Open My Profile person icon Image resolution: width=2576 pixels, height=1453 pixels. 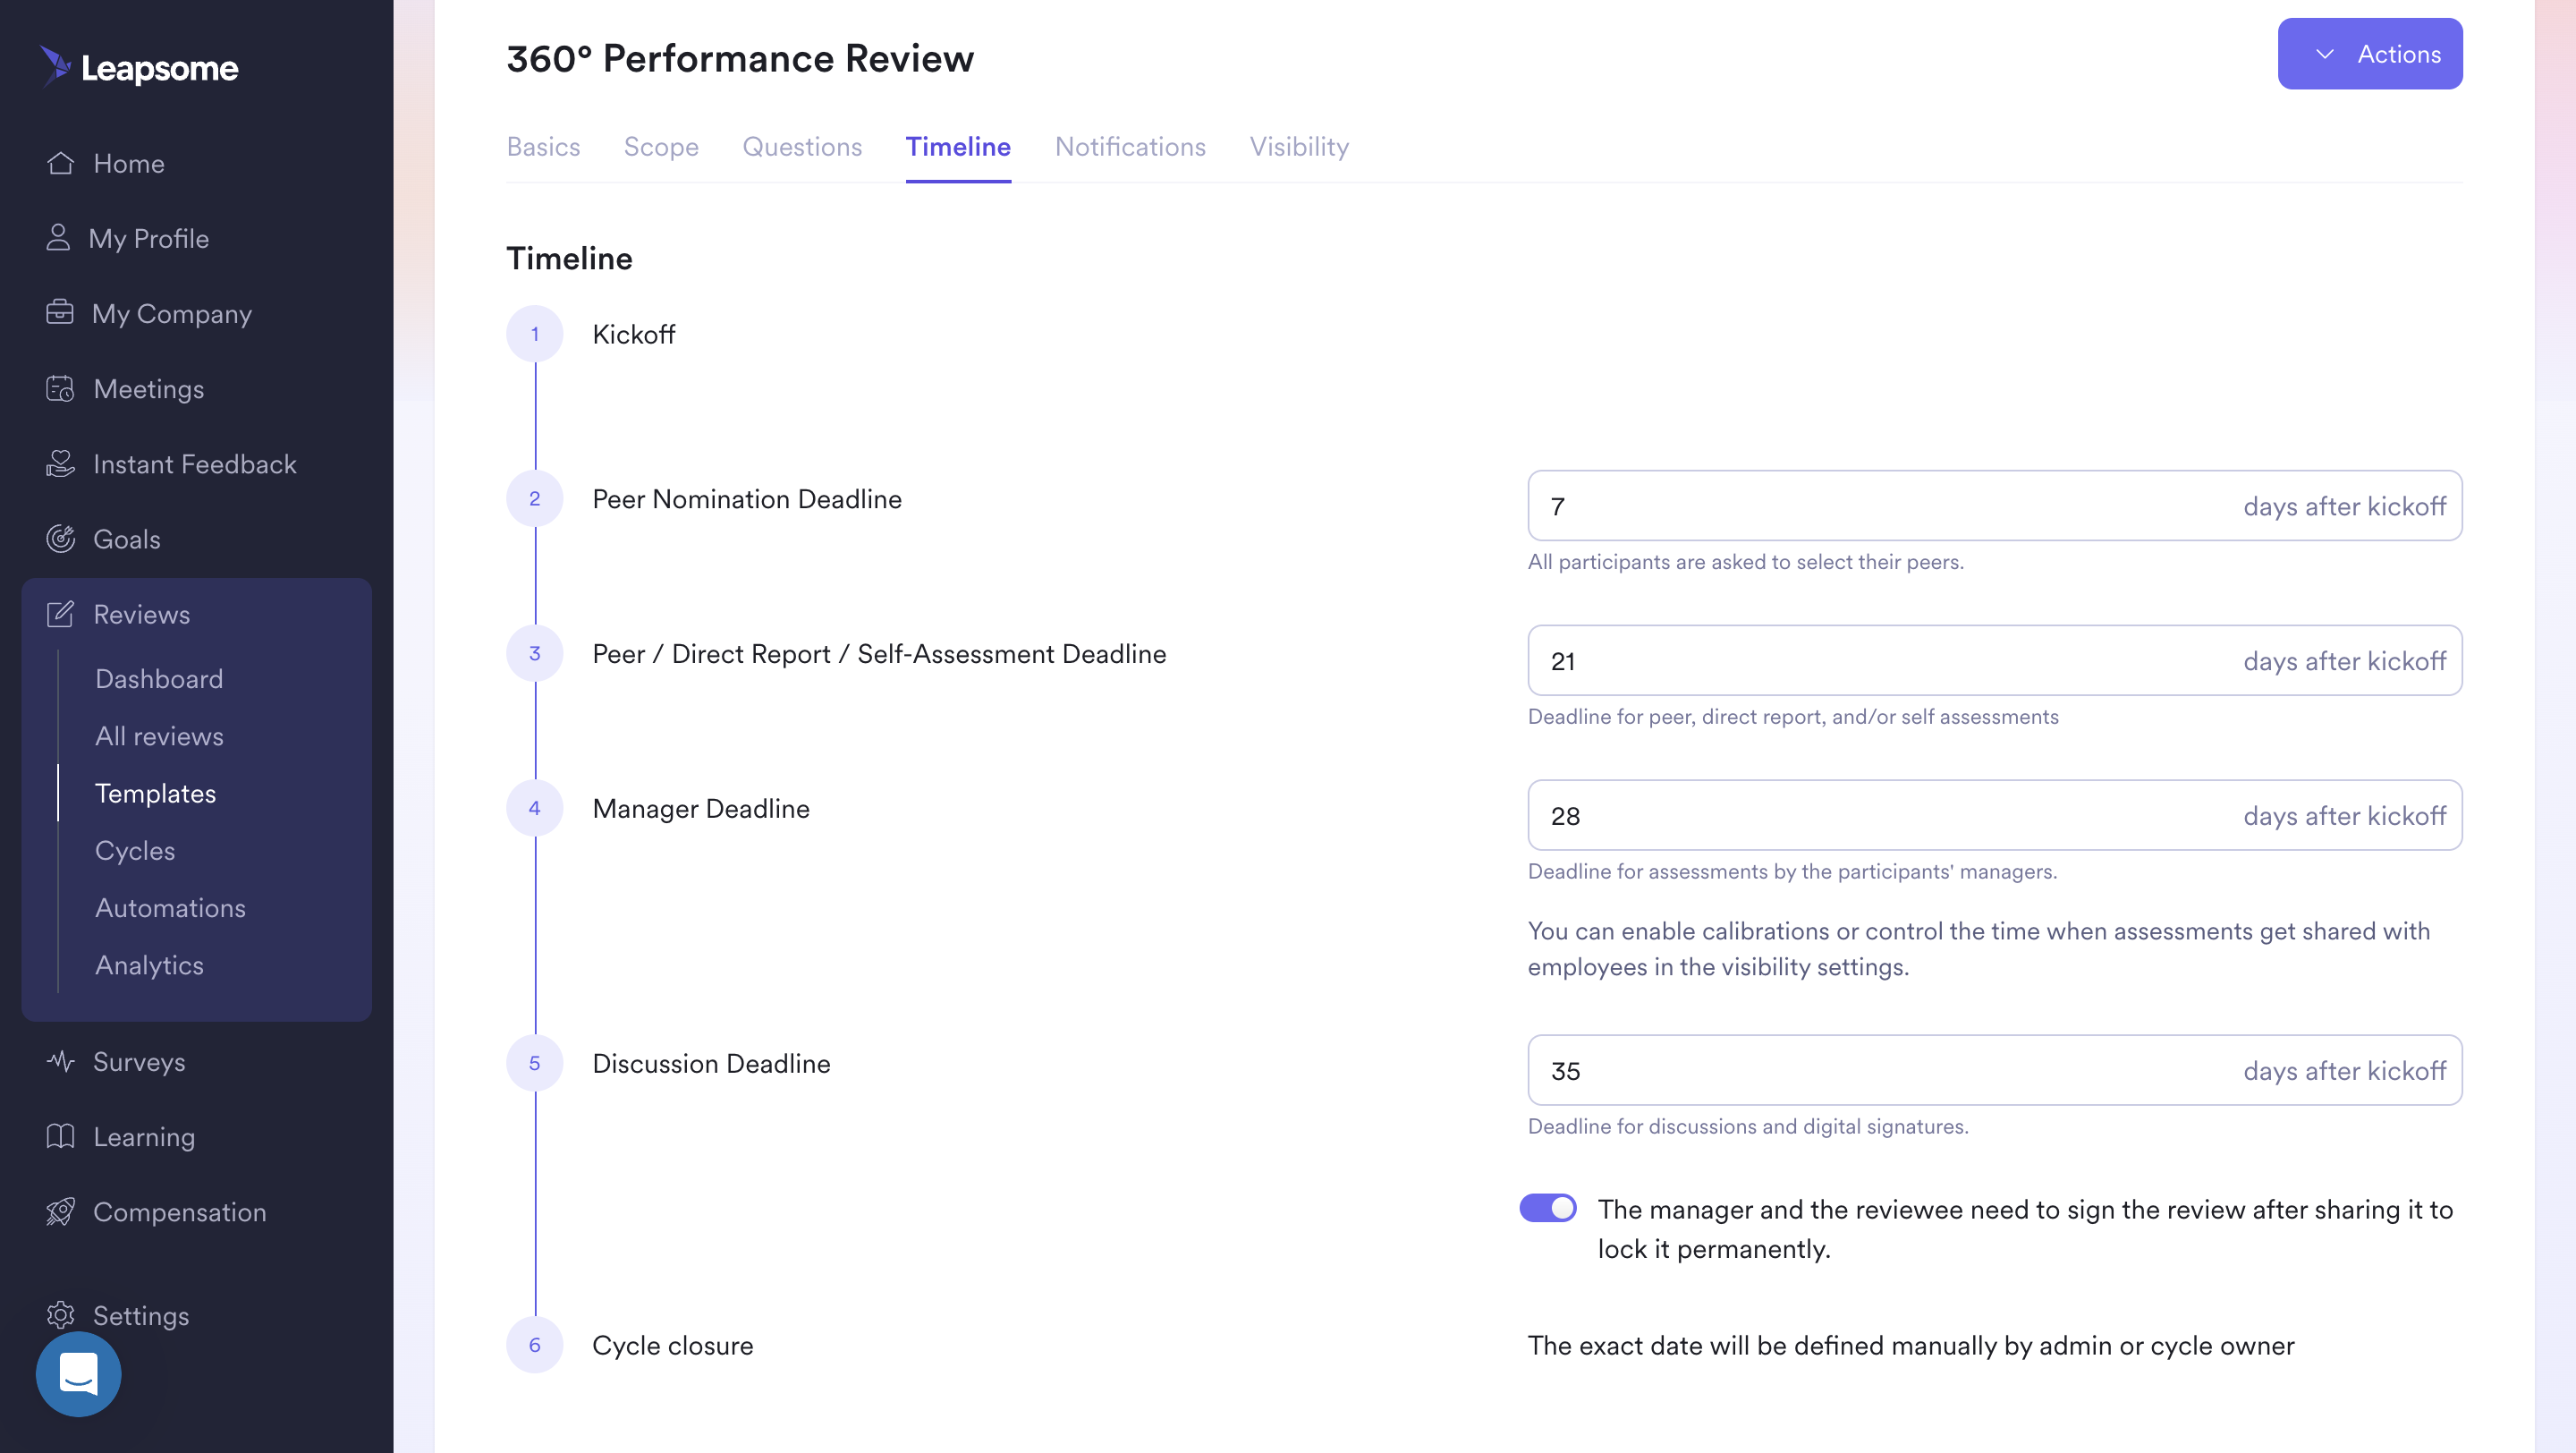(58, 238)
